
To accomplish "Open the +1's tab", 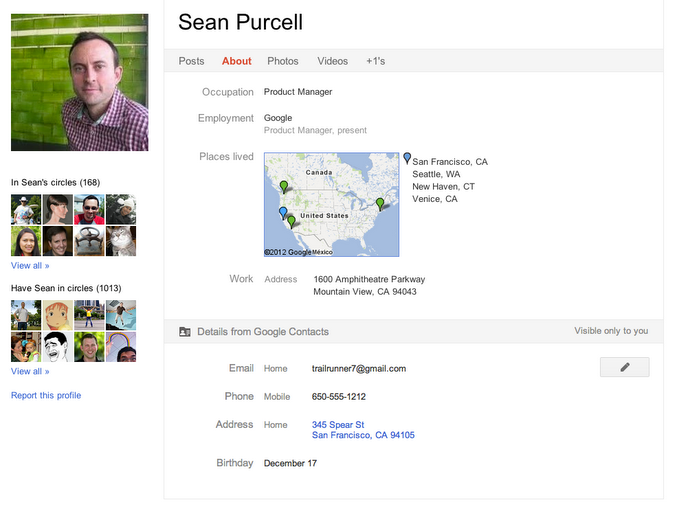I will 375,61.
